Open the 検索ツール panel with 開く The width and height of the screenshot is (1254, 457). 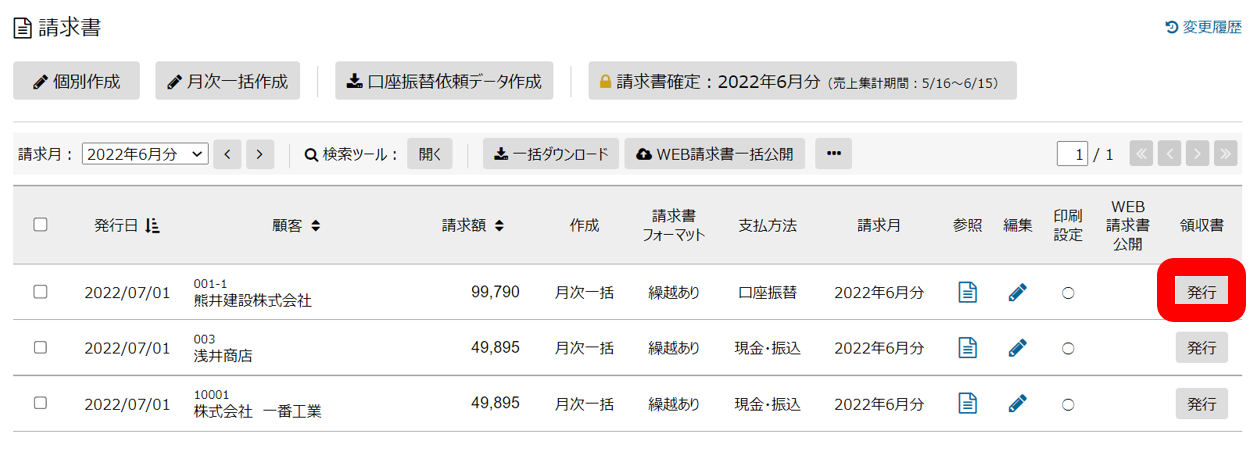430,154
